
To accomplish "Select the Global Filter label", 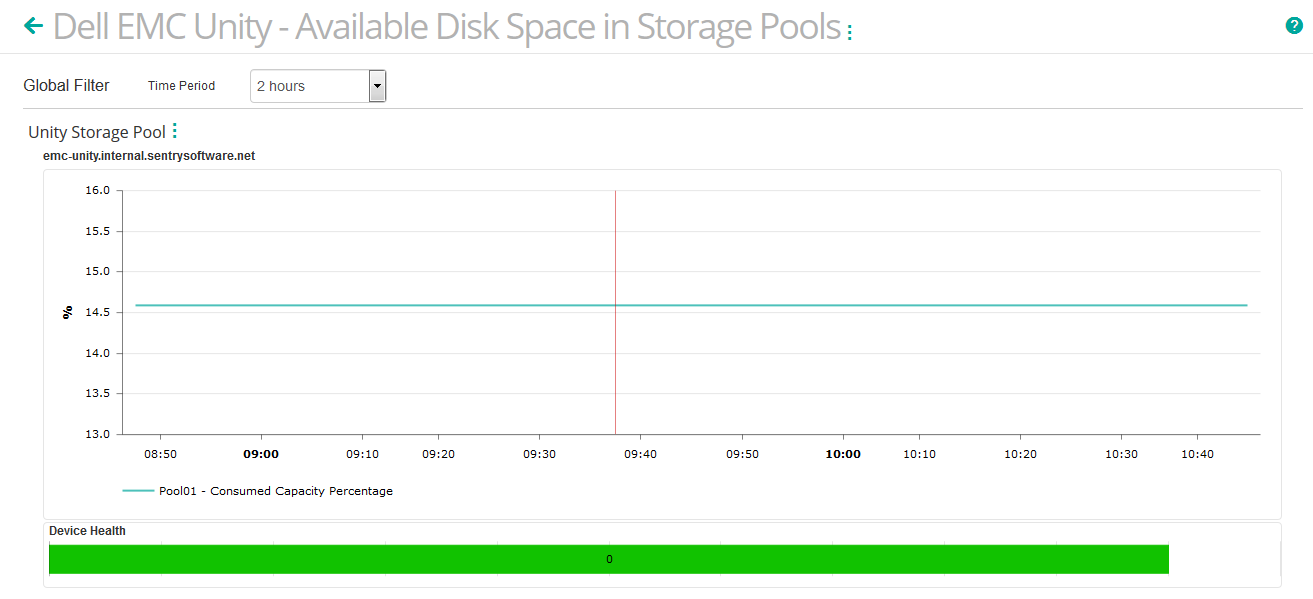I will coord(66,85).
